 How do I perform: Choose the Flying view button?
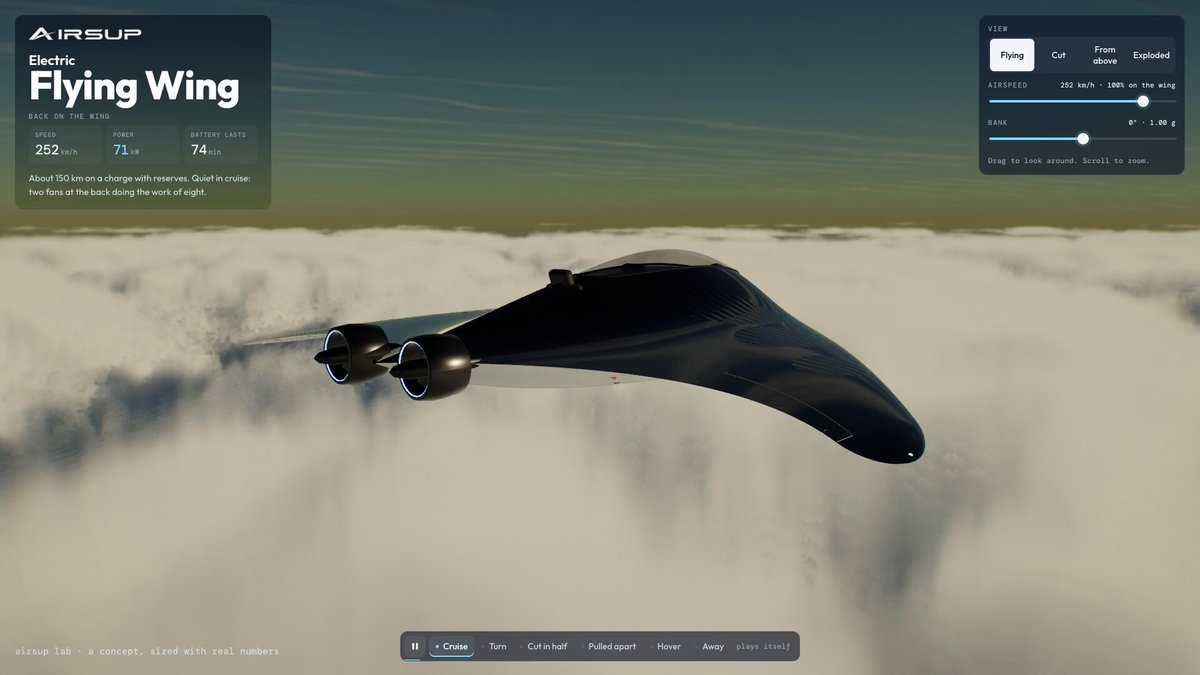1012,55
